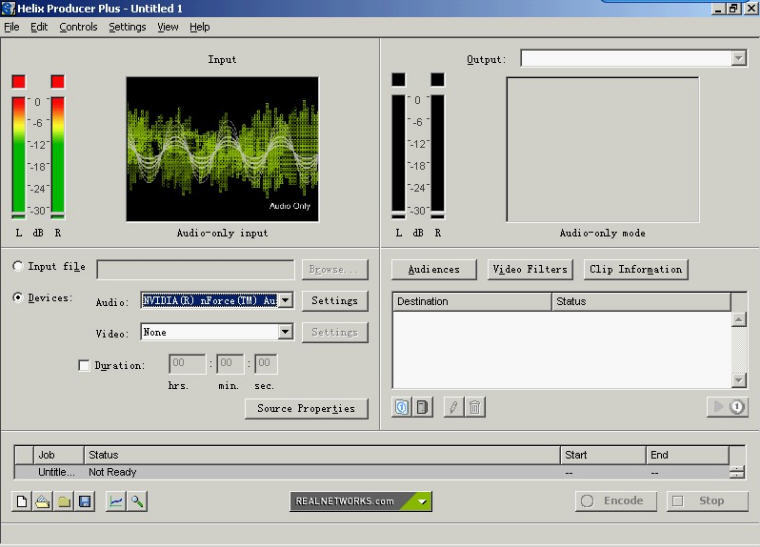The height and width of the screenshot is (547, 760).
Task: Open the Controls menu
Action: [78, 27]
